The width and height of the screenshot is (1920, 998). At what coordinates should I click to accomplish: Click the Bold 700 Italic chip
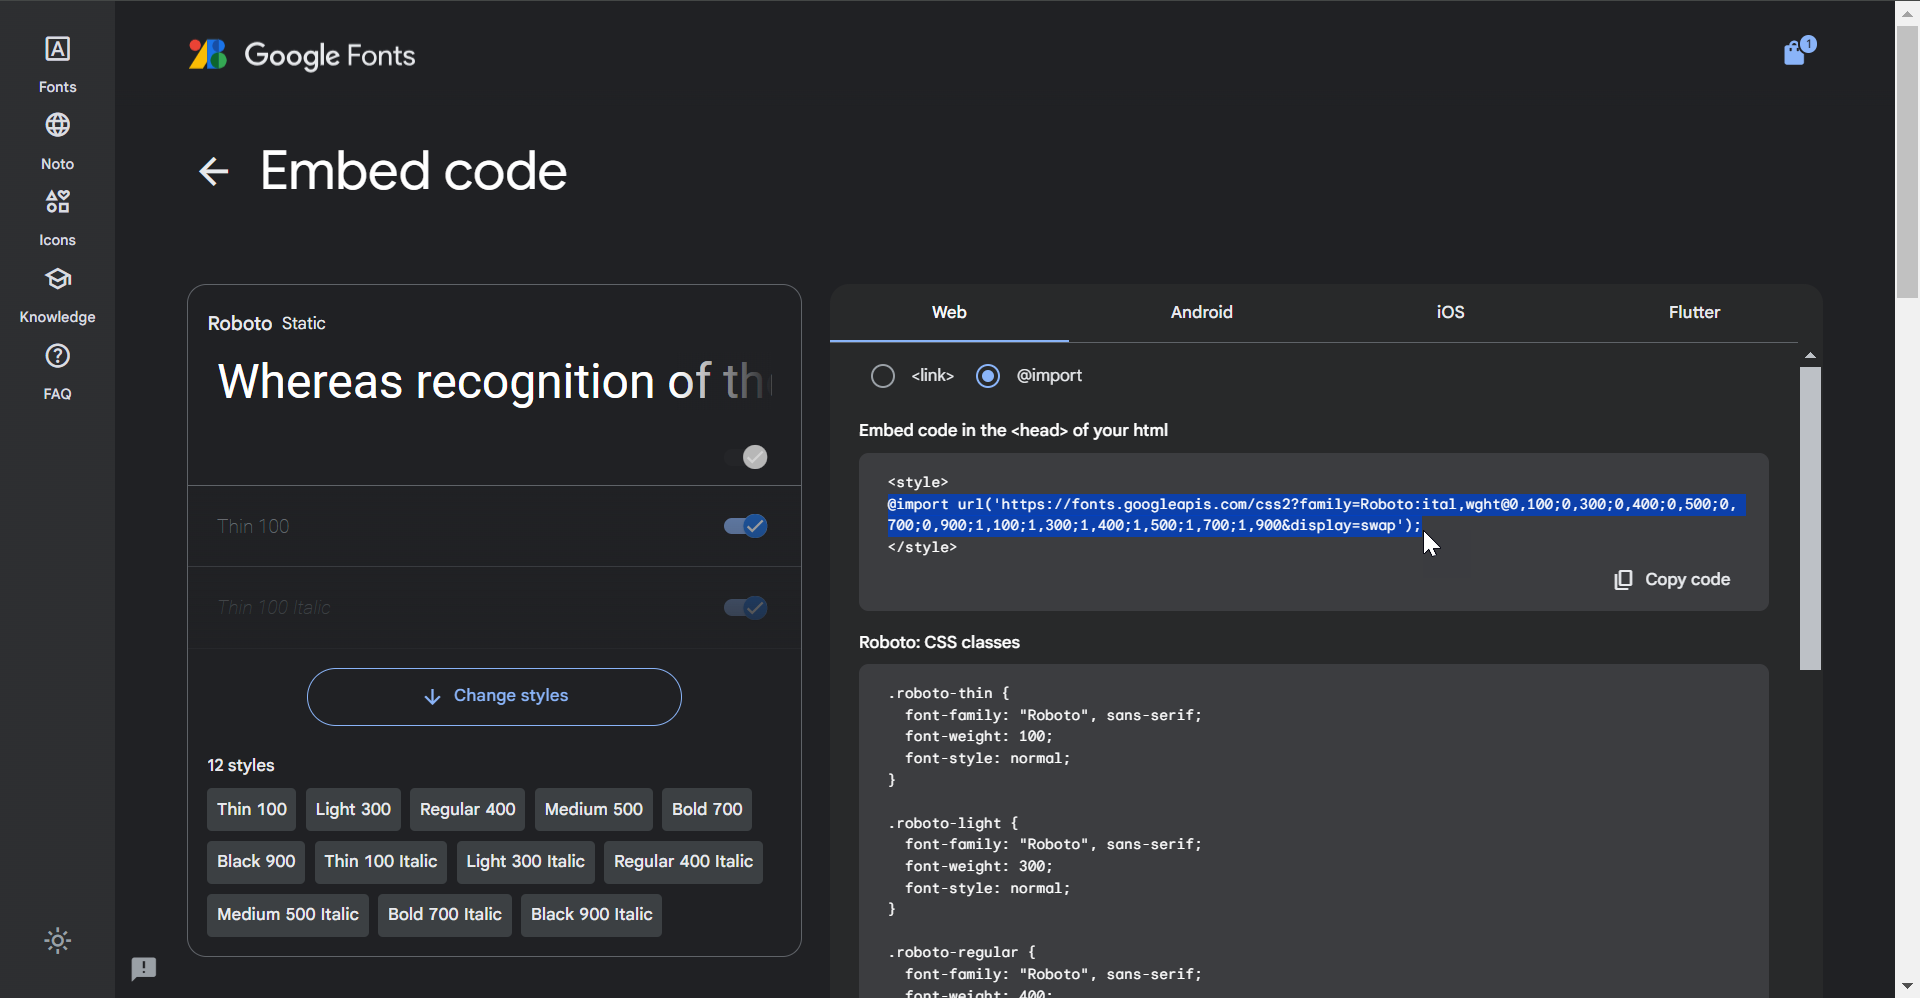445,914
